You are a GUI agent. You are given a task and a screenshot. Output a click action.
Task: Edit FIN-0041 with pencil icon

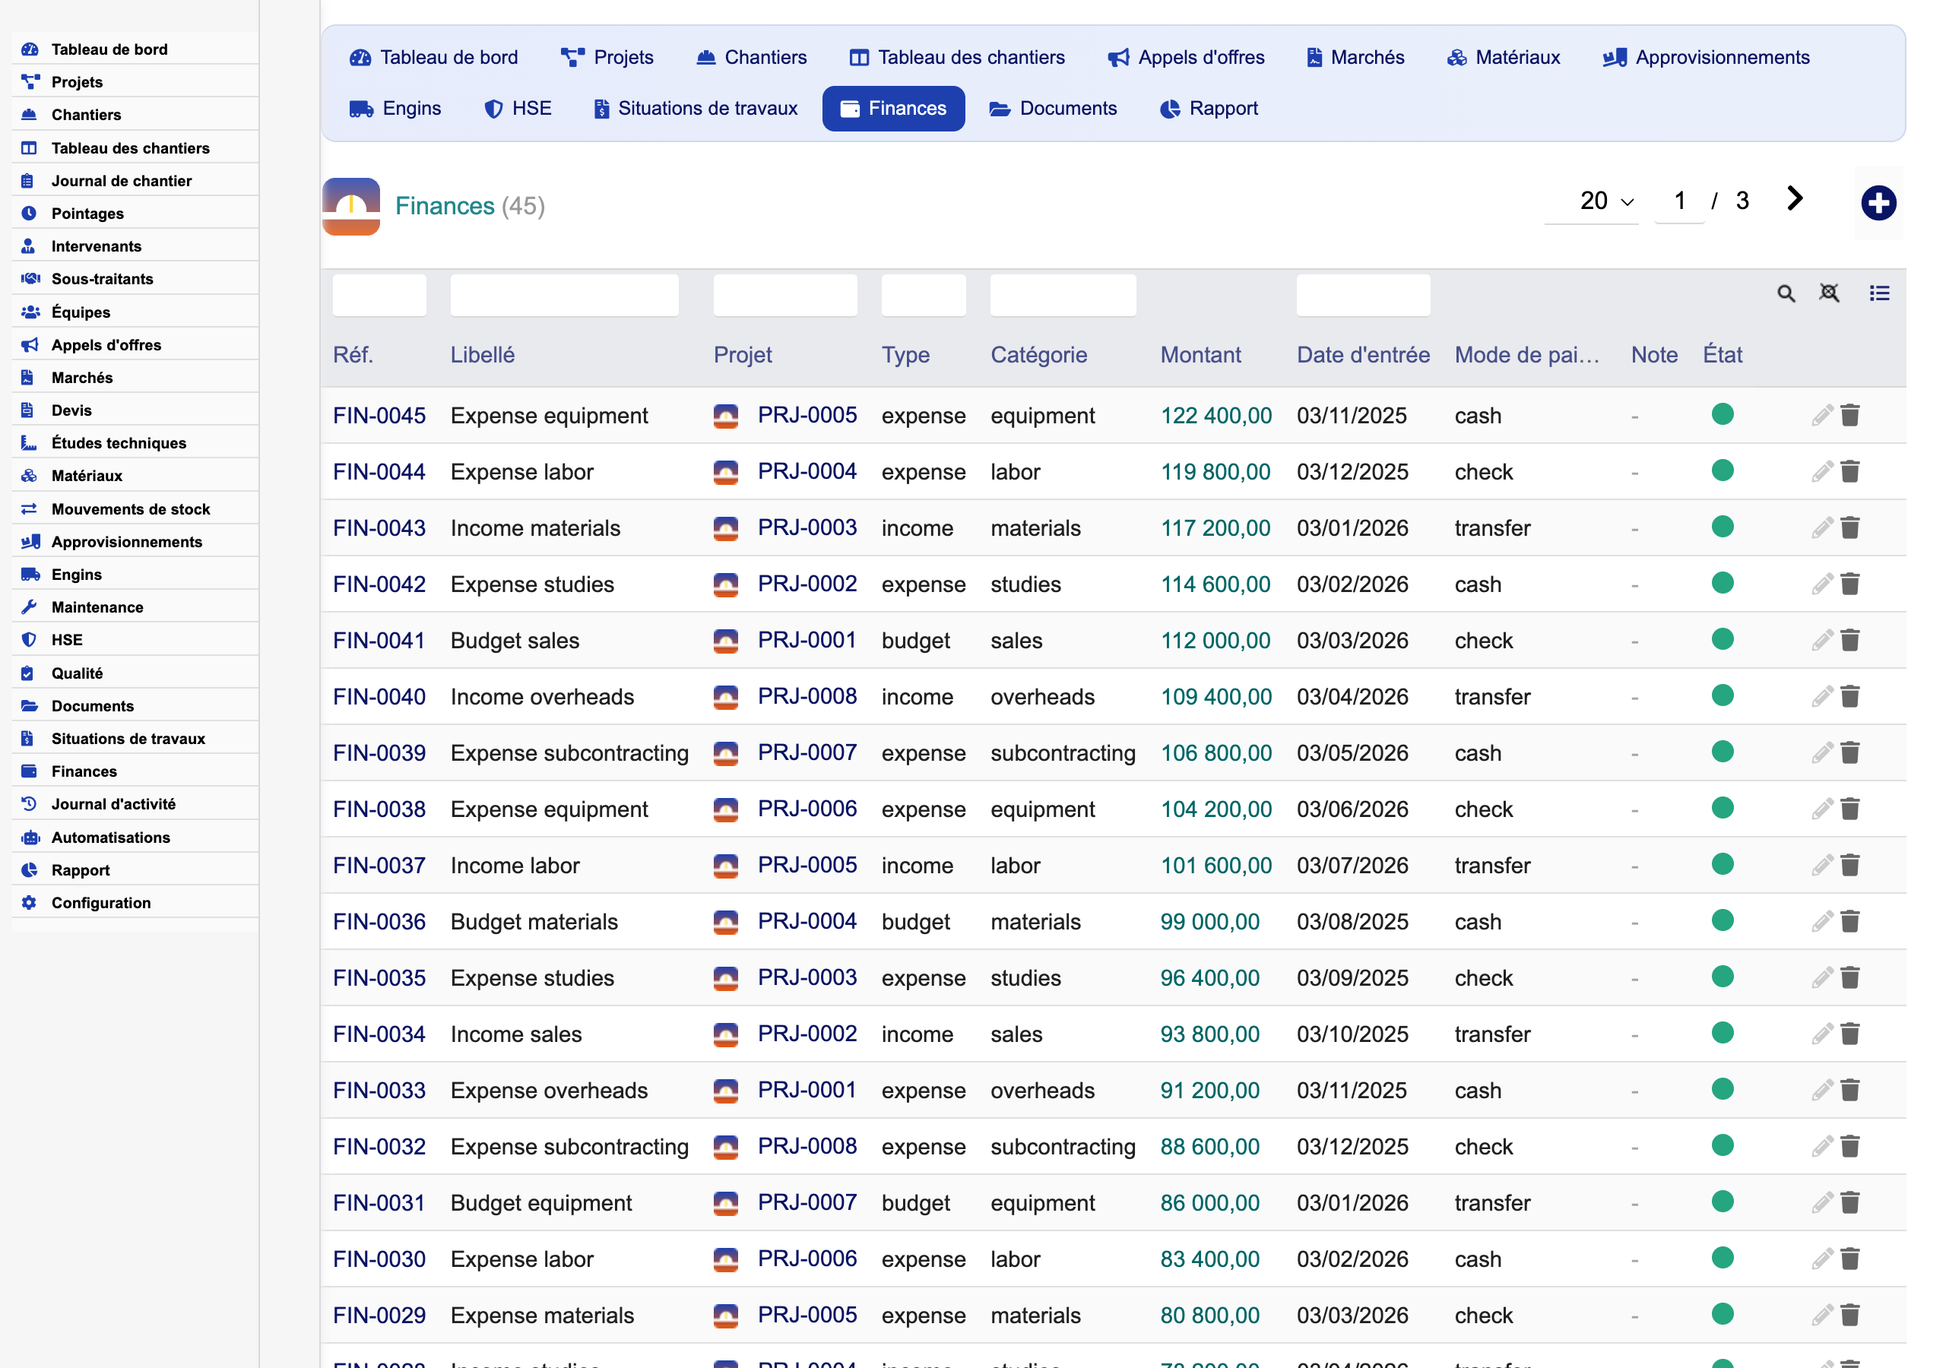(1822, 640)
